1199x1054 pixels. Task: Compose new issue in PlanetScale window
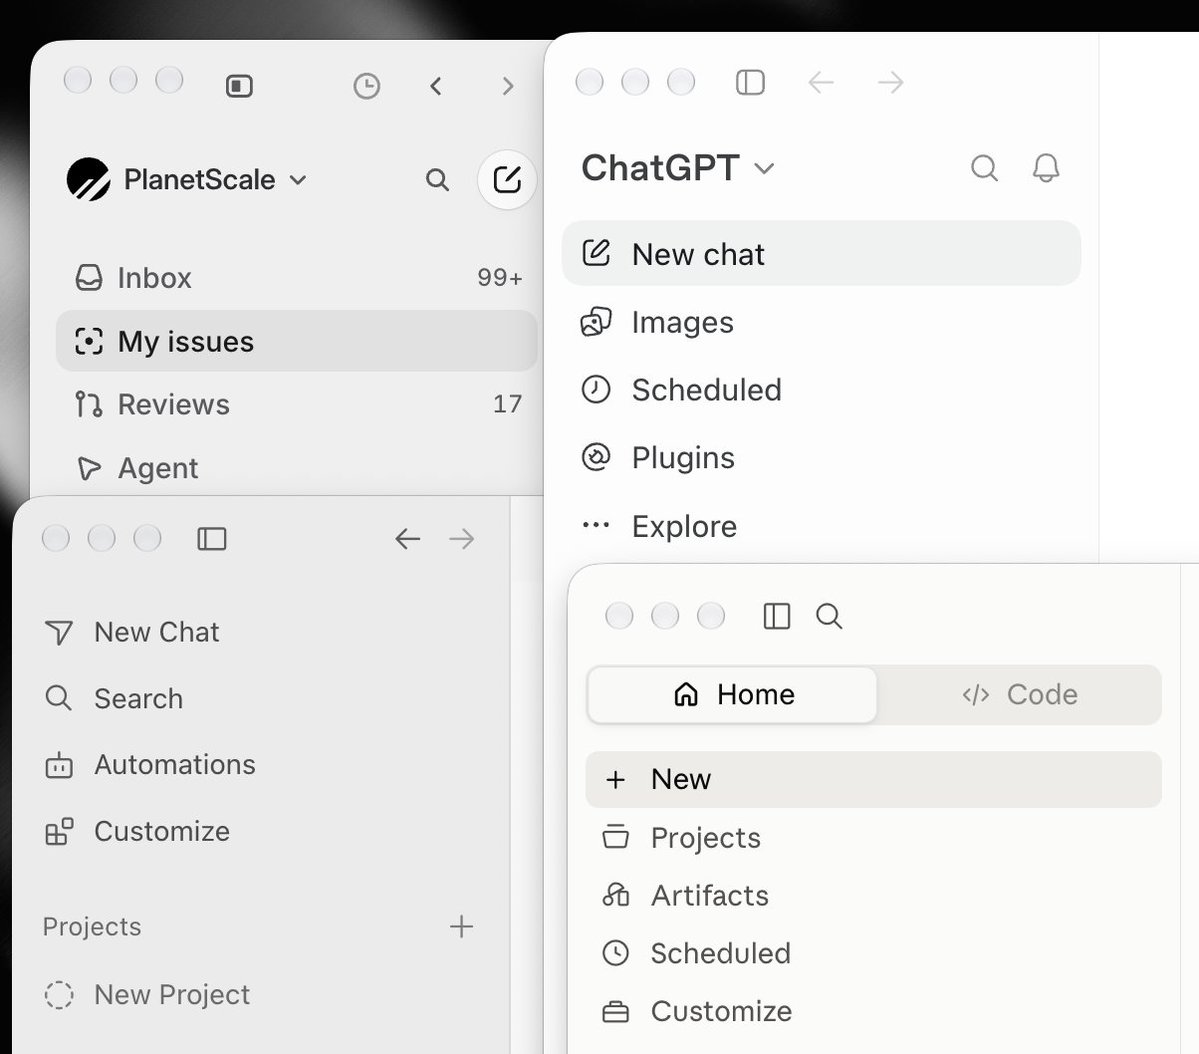(507, 180)
